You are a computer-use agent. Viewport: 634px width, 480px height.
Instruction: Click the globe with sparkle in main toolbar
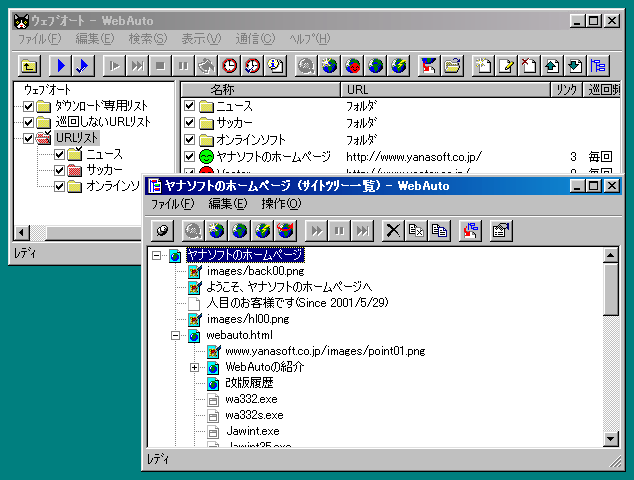pyautogui.click(x=330, y=66)
